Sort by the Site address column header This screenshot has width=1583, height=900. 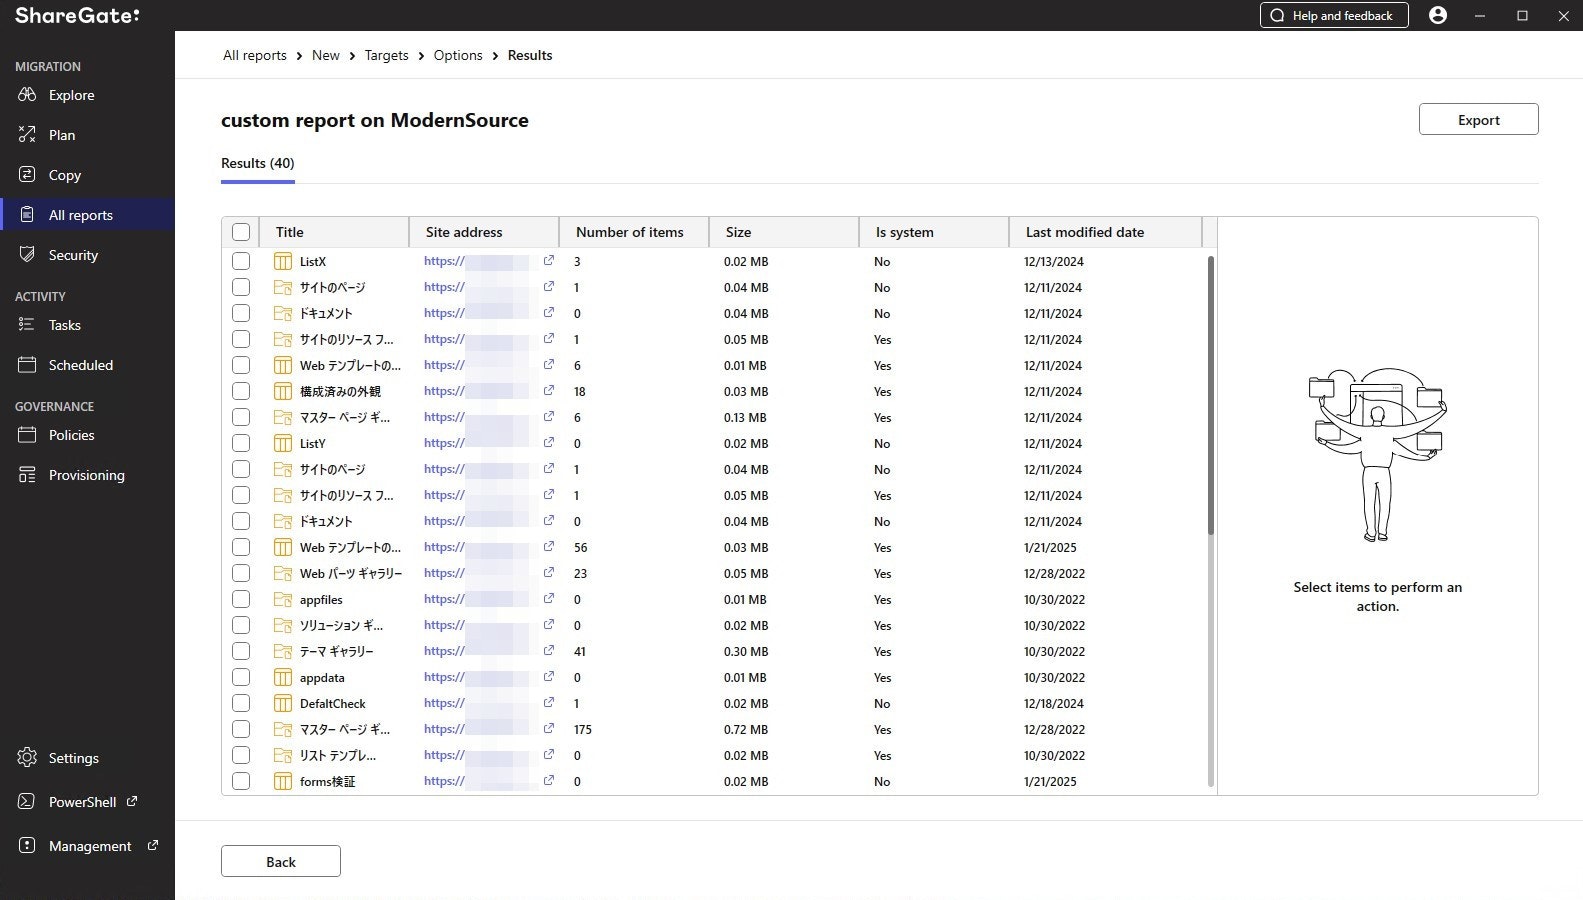coord(484,232)
